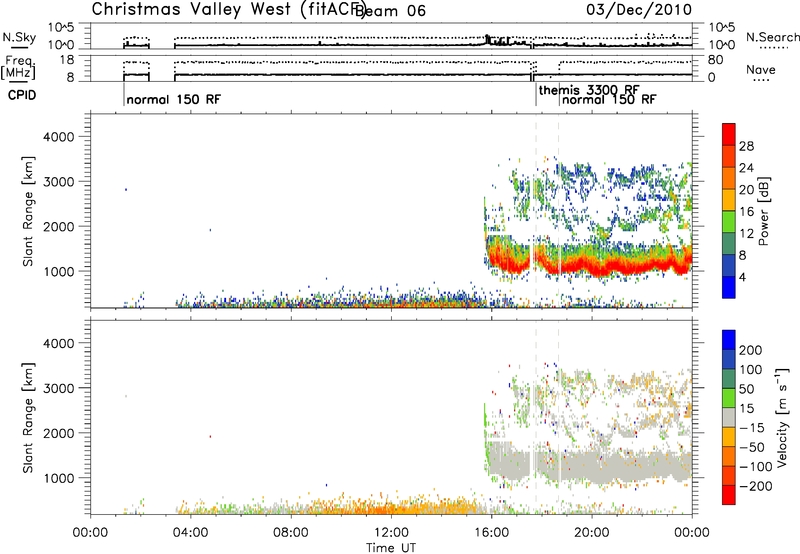The width and height of the screenshot is (800, 554).
Task: Click the gray -15 to 15 velocity swatch
Action: point(729,417)
